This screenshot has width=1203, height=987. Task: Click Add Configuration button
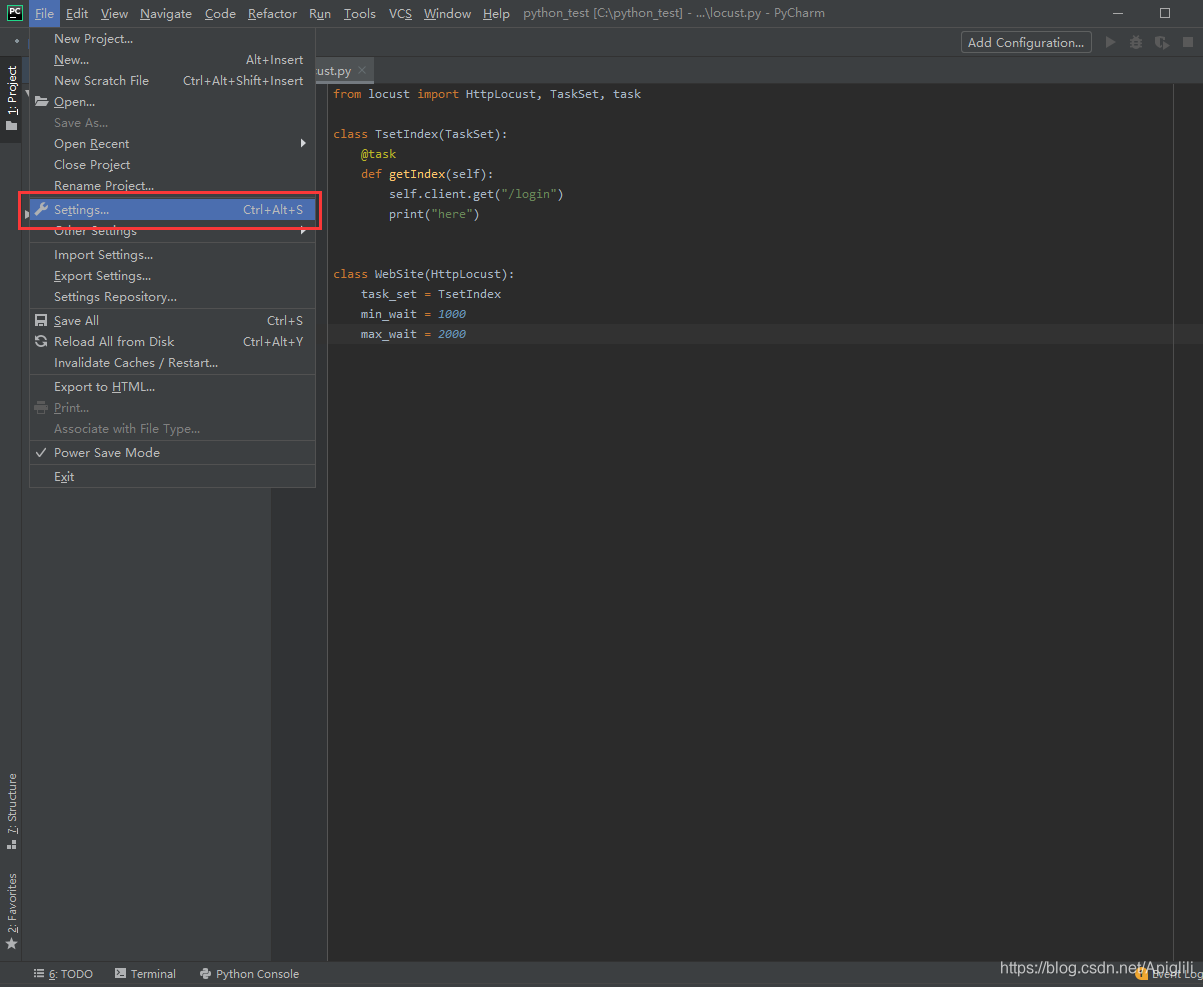[x=1026, y=42]
